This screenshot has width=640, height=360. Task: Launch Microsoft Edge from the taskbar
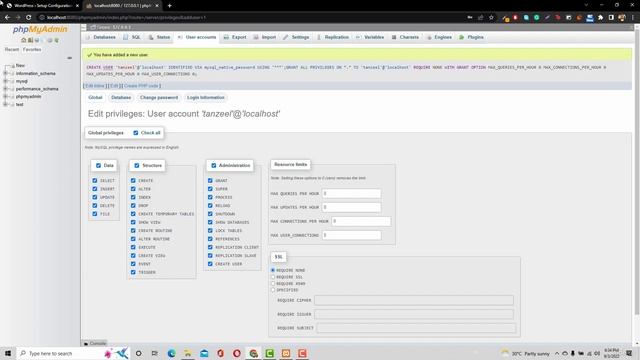171,353
